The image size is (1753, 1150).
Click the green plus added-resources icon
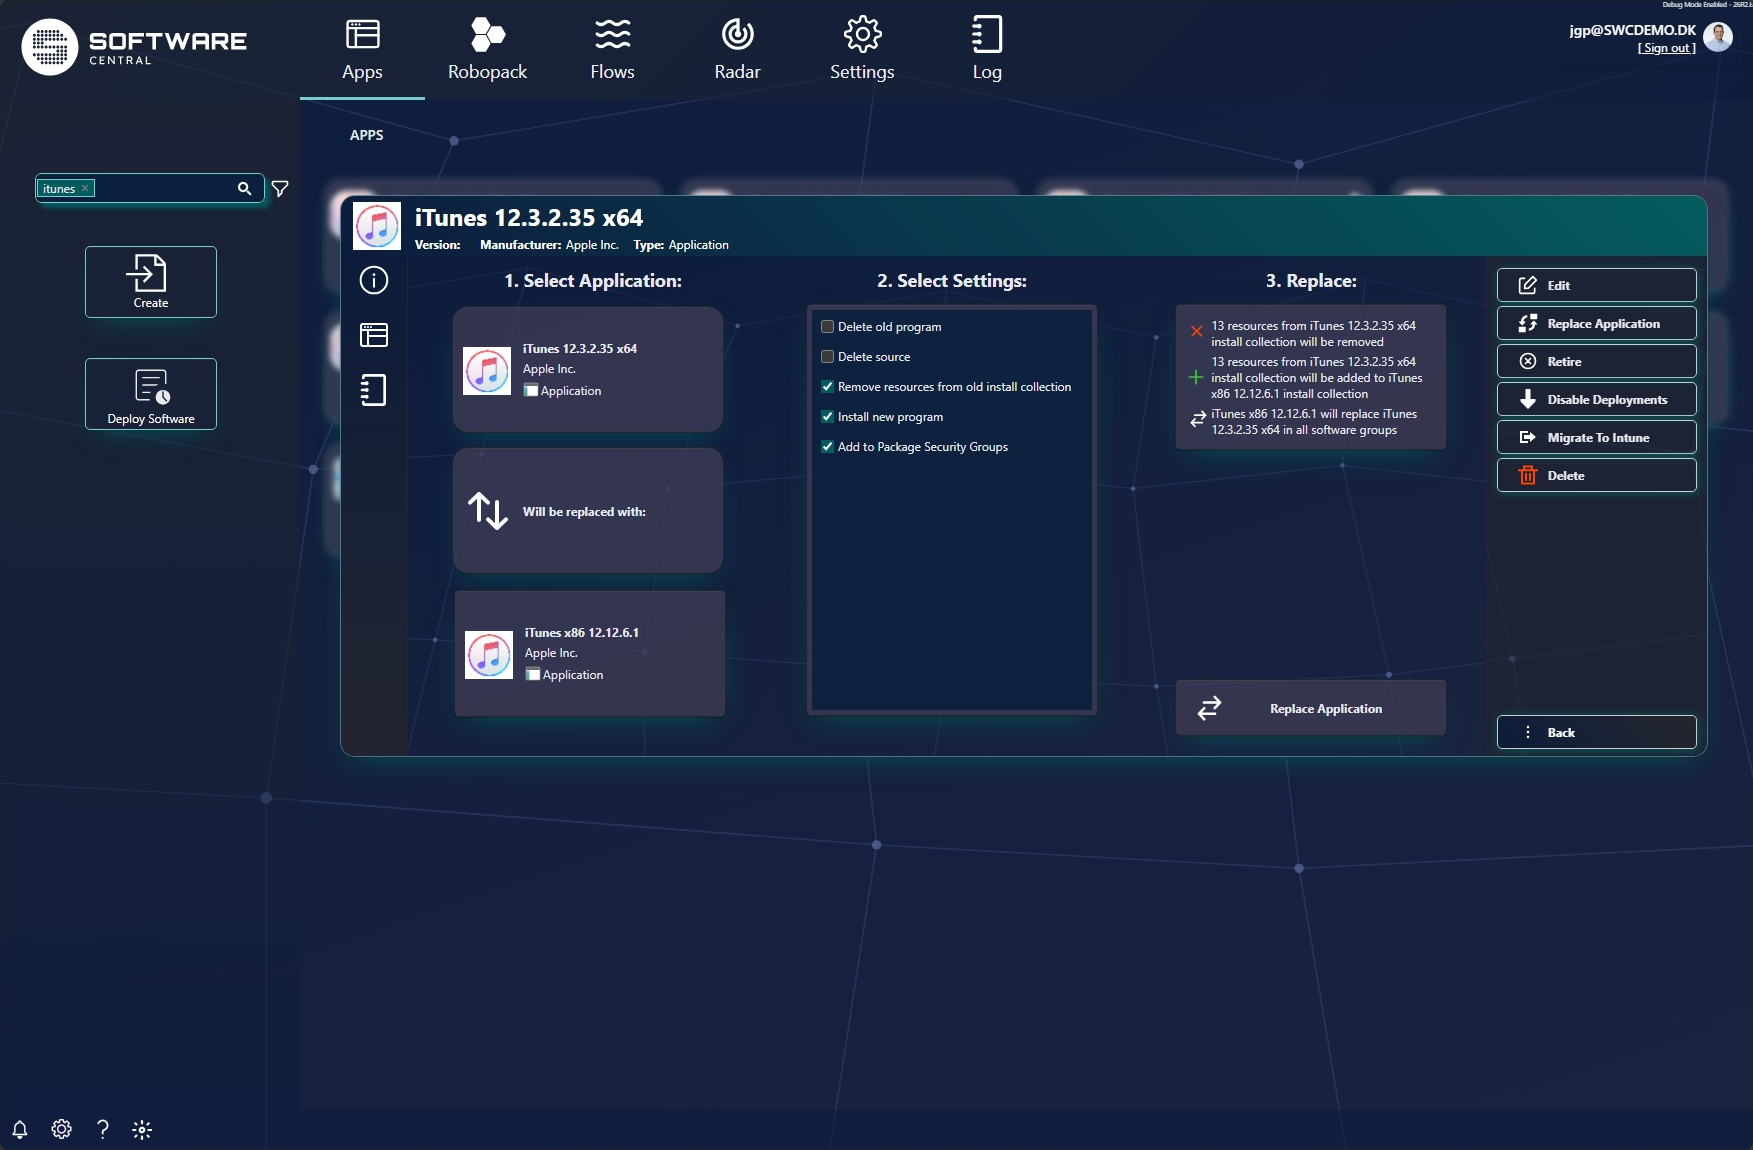[1196, 377]
